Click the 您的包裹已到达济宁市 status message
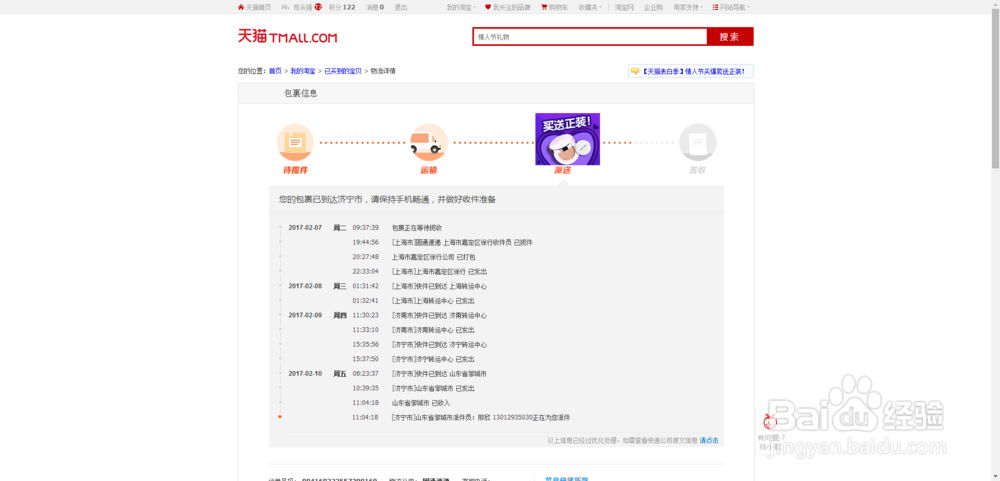The width and height of the screenshot is (1000, 481). pyautogui.click(x=387, y=199)
